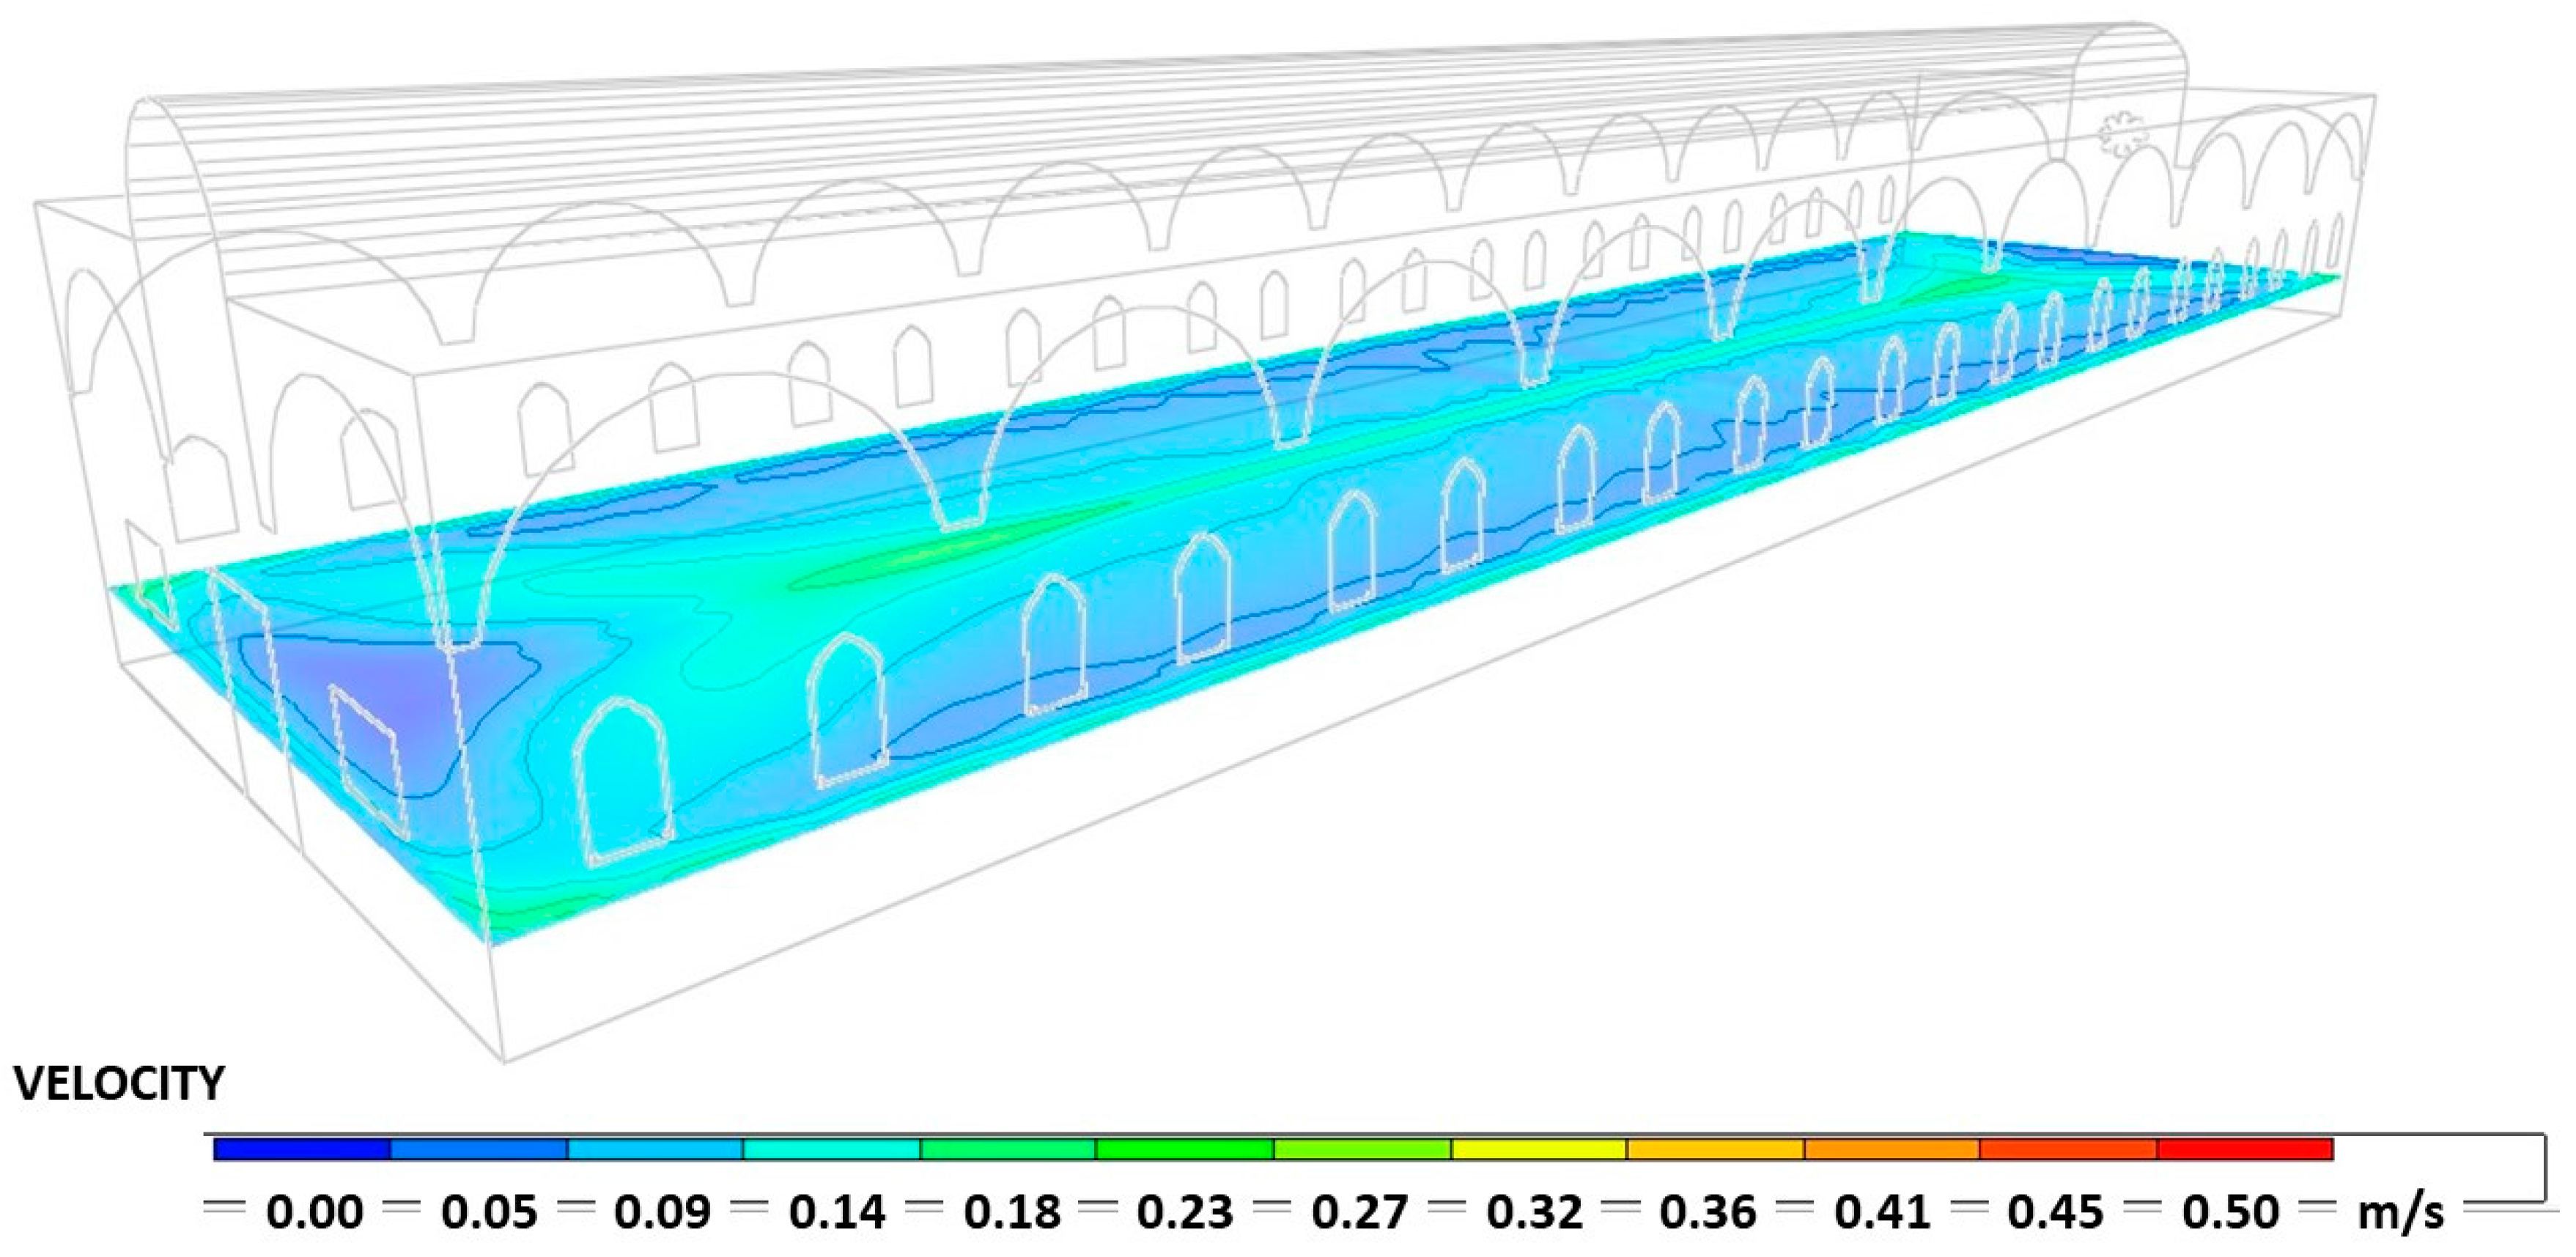Viewport: 2576px width, 1257px height.
Task: Click the yellow legend color segment
Action: [1538, 1149]
